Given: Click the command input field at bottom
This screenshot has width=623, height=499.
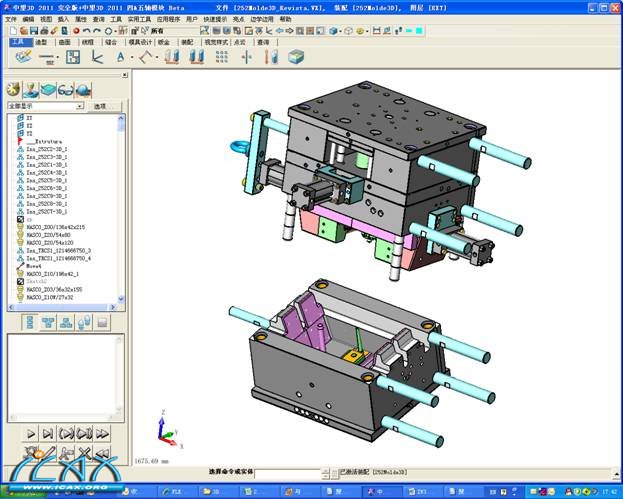Looking at the screenshot, I should [x=288, y=471].
